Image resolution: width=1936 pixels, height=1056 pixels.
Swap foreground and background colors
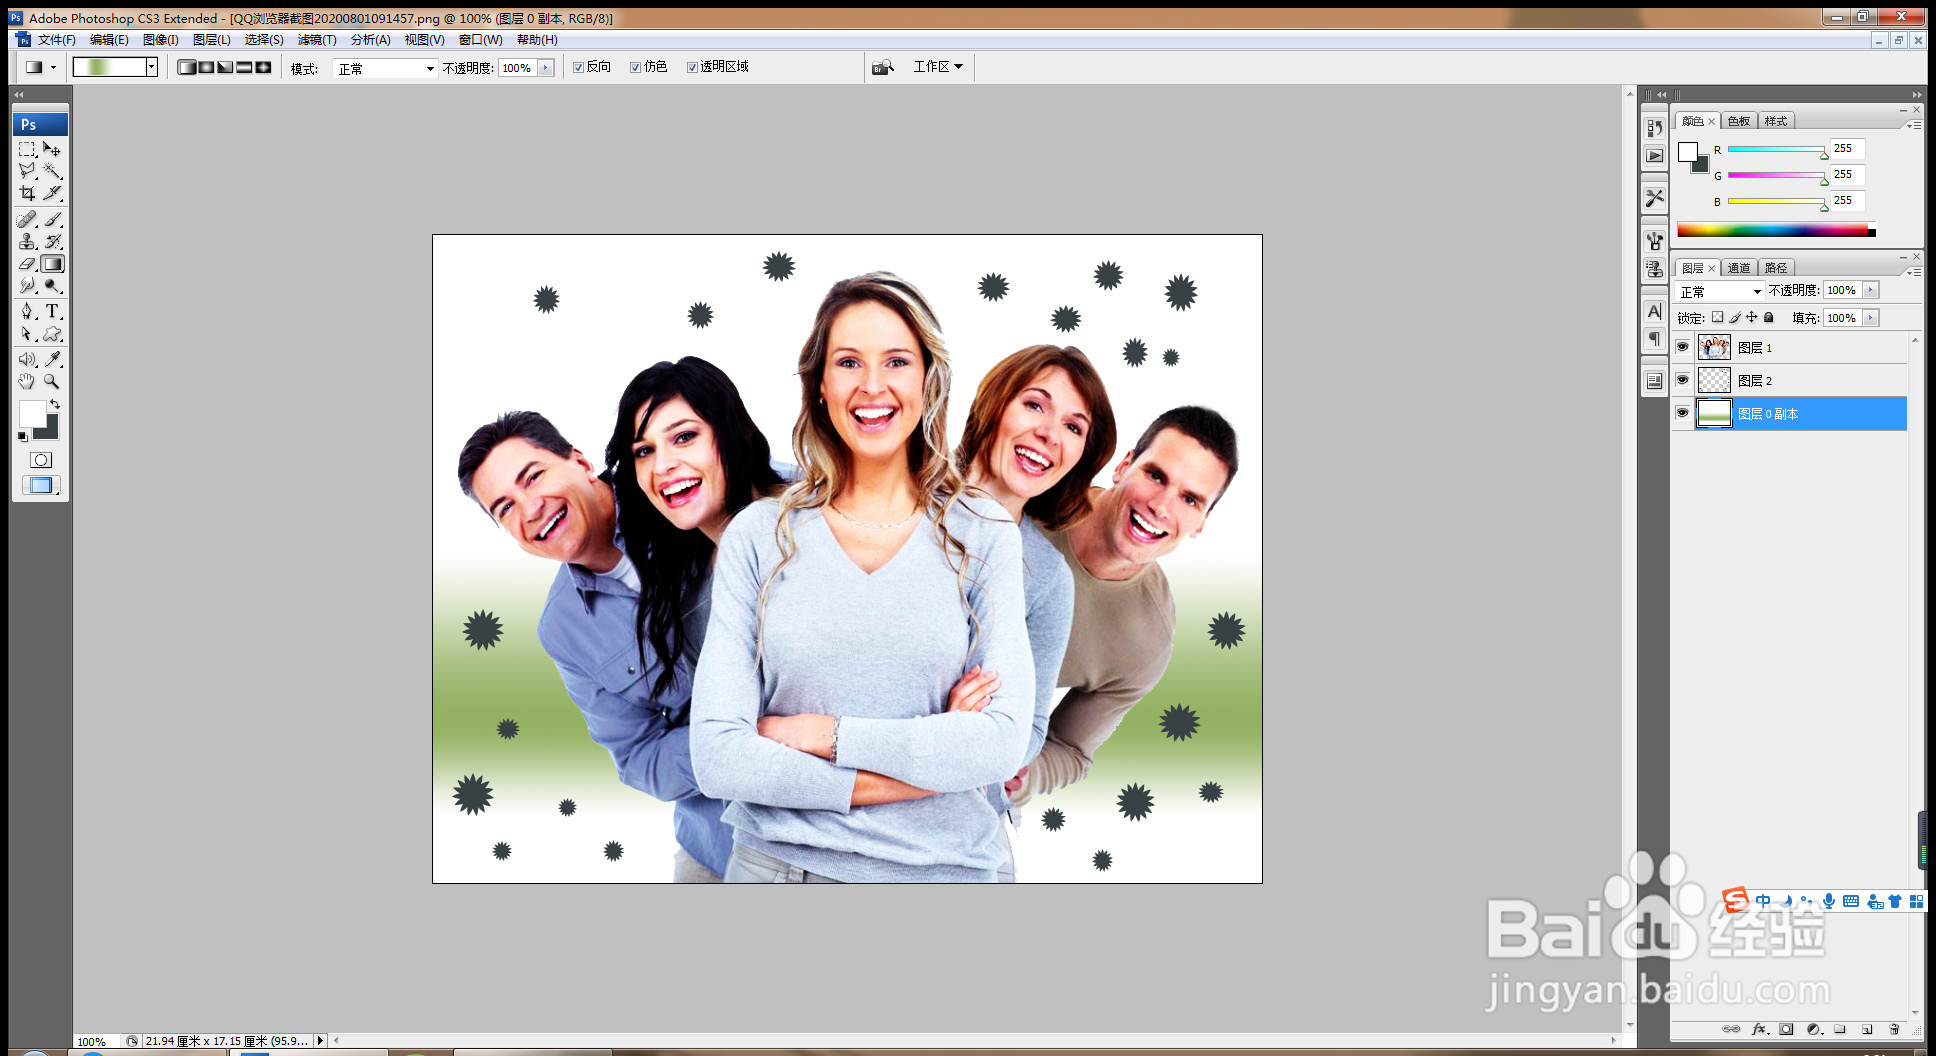point(55,404)
